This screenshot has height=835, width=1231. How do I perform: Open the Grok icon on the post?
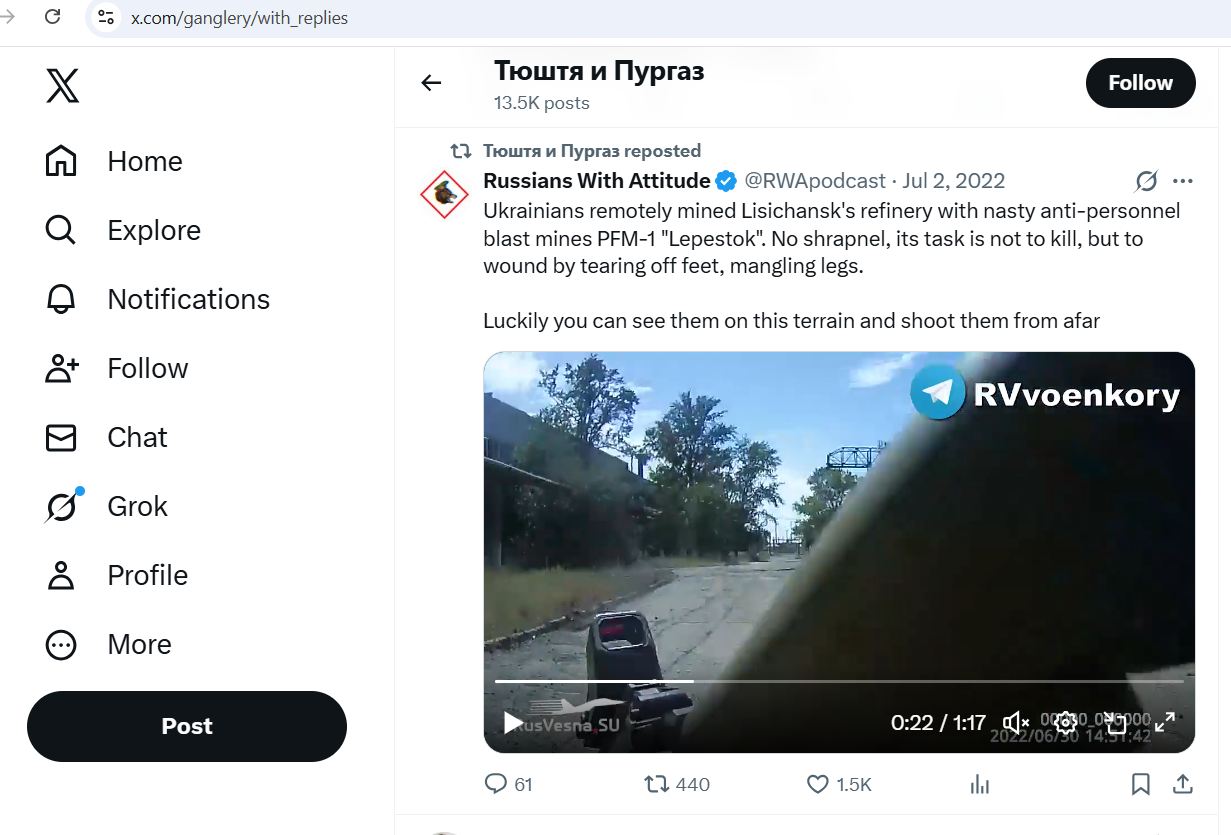tap(1146, 181)
